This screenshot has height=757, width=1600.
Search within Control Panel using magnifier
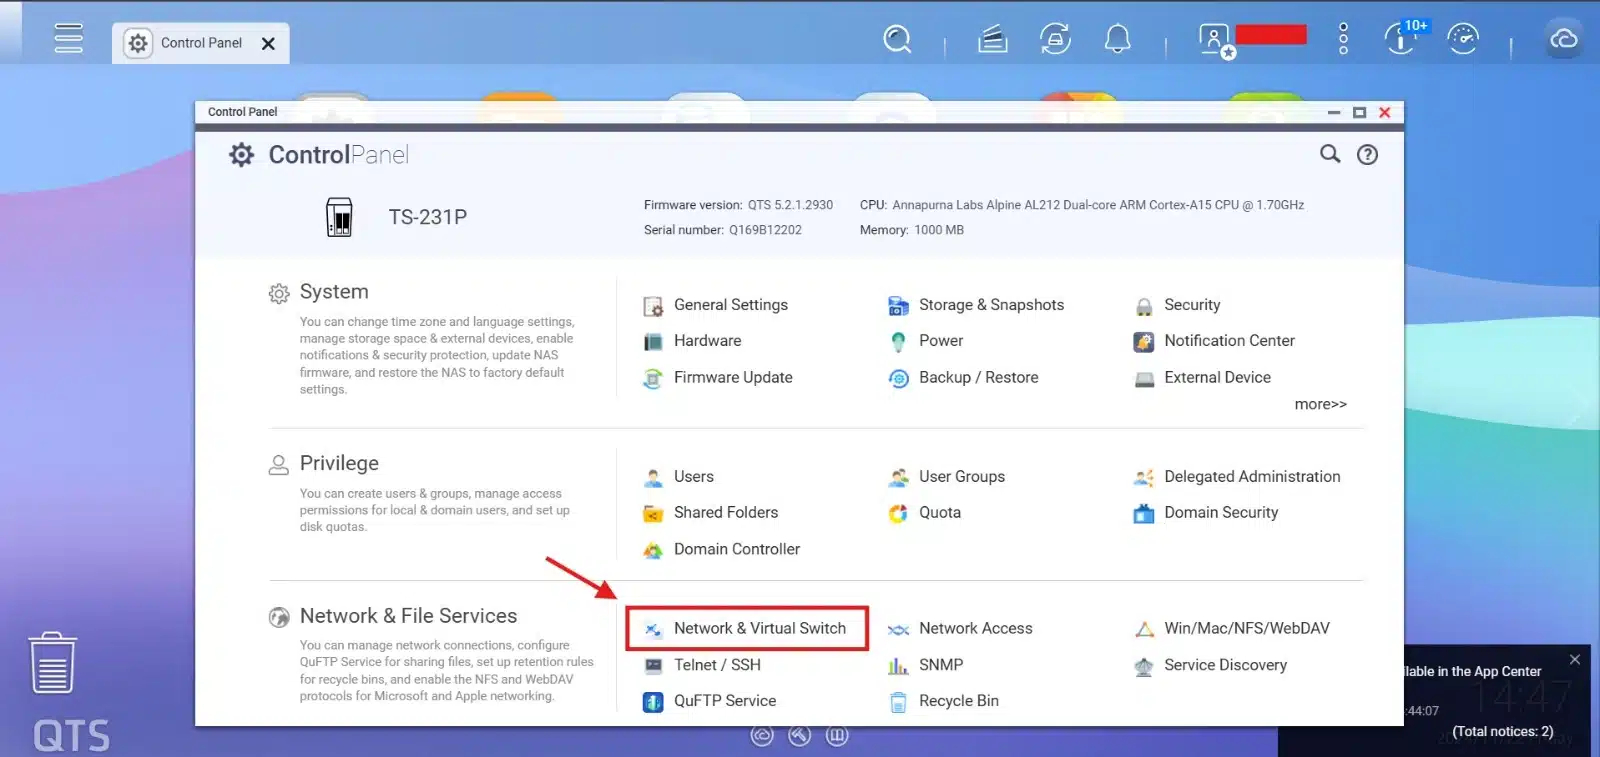tap(1330, 154)
